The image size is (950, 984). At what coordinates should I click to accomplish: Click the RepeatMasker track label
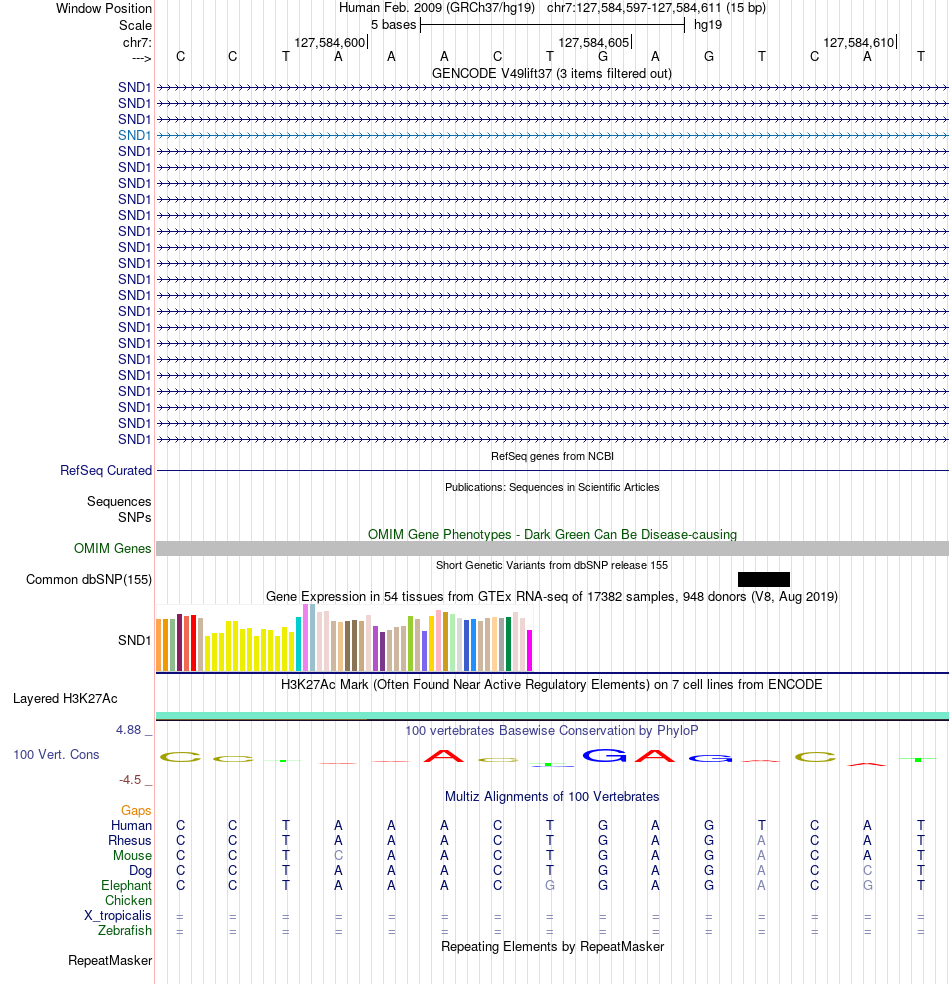pyautogui.click(x=110, y=961)
